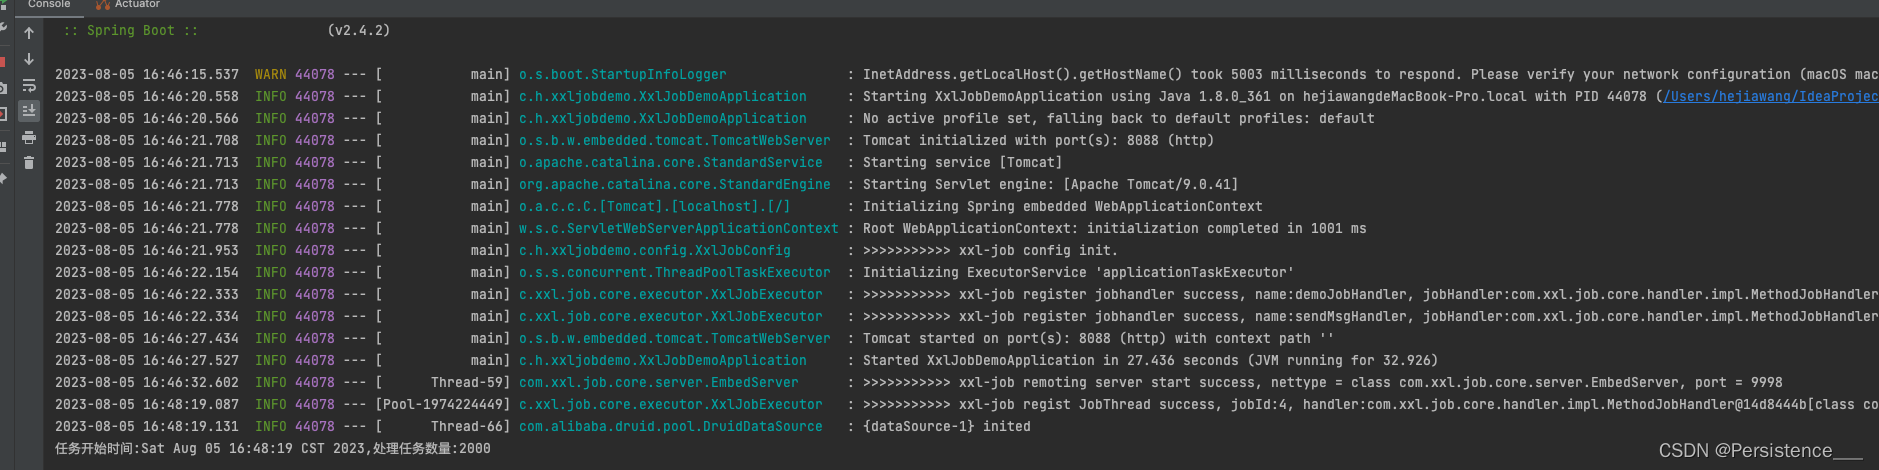
Task: Click 'Tomcat started on port(s): 8088' message
Action: (x=1099, y=338)
